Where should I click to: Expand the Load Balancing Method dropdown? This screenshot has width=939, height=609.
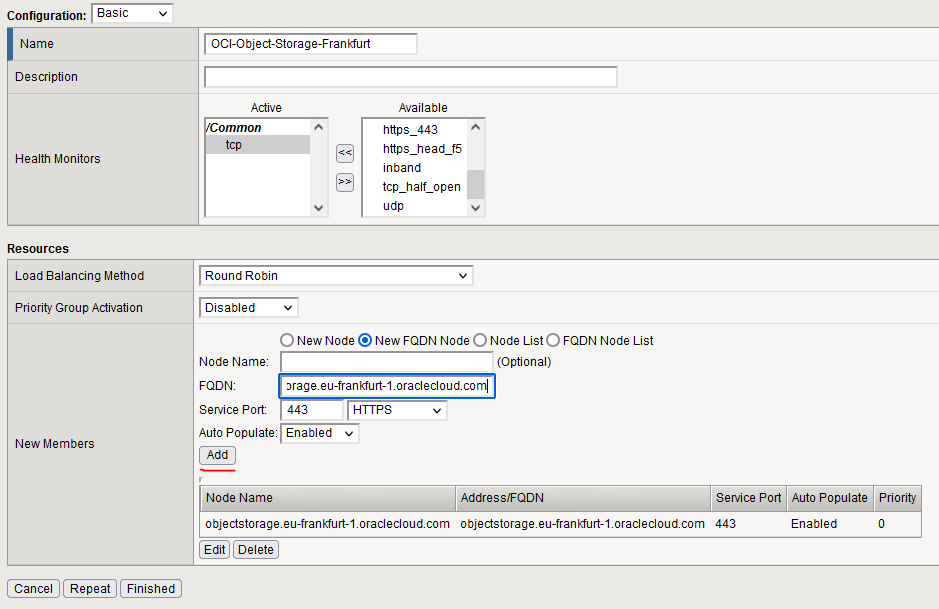(336, 276)
